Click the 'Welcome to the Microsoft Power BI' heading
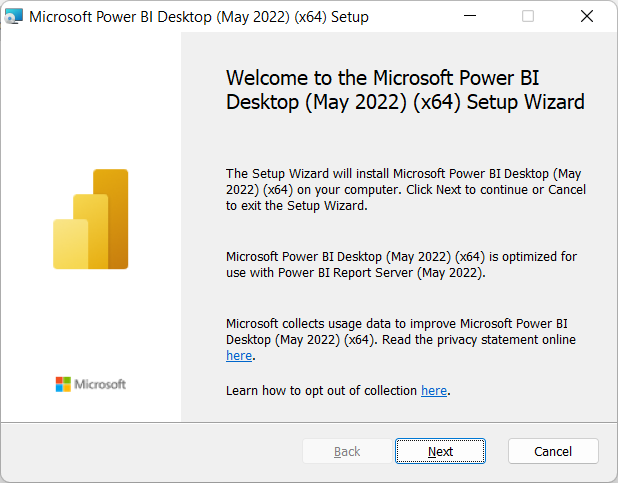618x483 pixels. click(405, 90)
